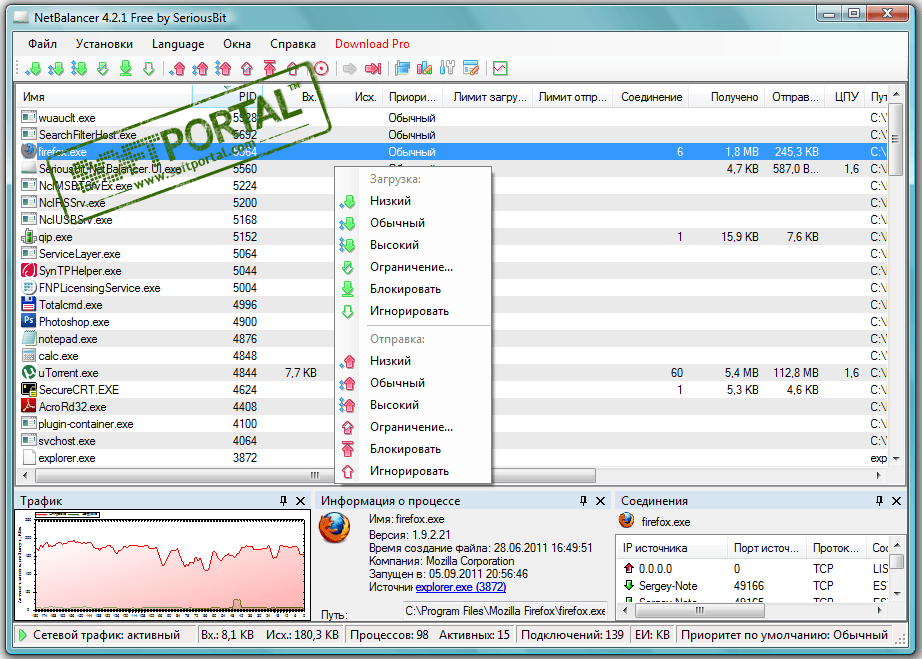Screen dimensions: 922x659
Task: Close the Трафик panel
Action: (x=300, y=501)
